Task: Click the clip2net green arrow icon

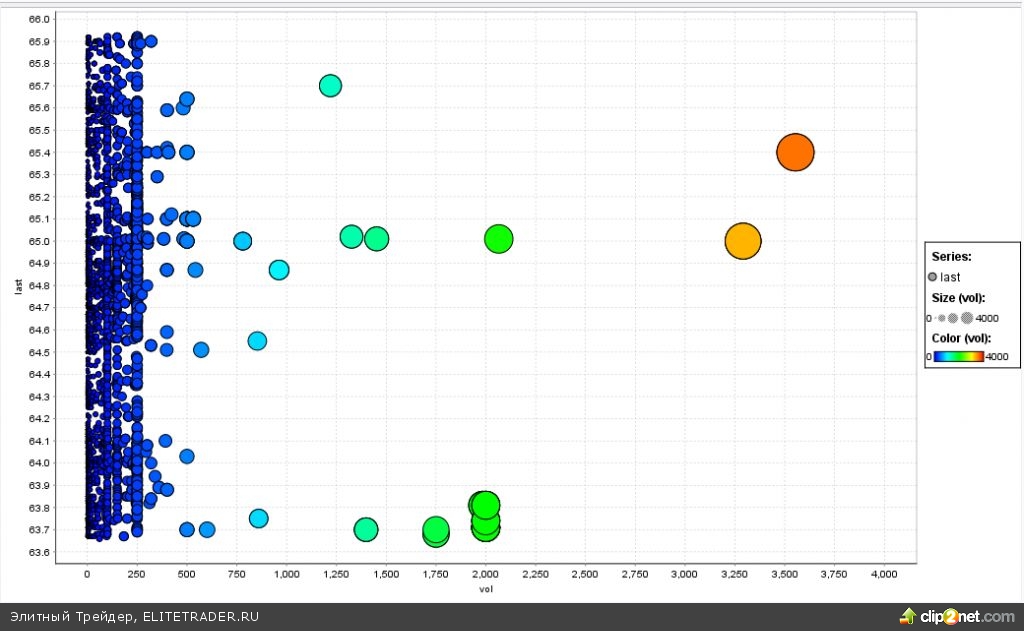Action: (908, 616)
